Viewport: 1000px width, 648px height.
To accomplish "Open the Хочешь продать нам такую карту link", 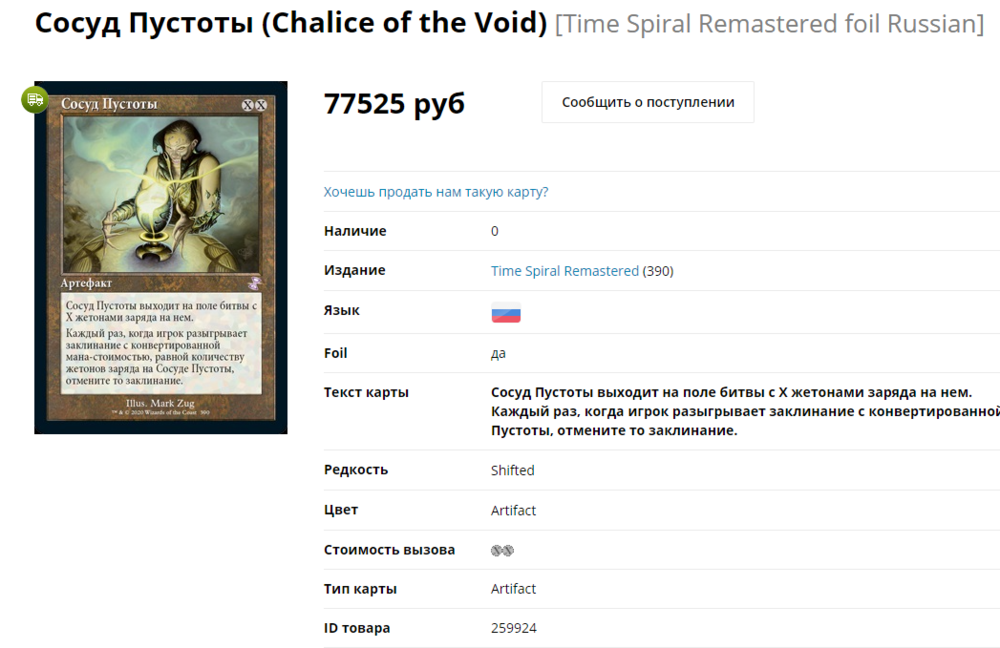I will point(436,192).
